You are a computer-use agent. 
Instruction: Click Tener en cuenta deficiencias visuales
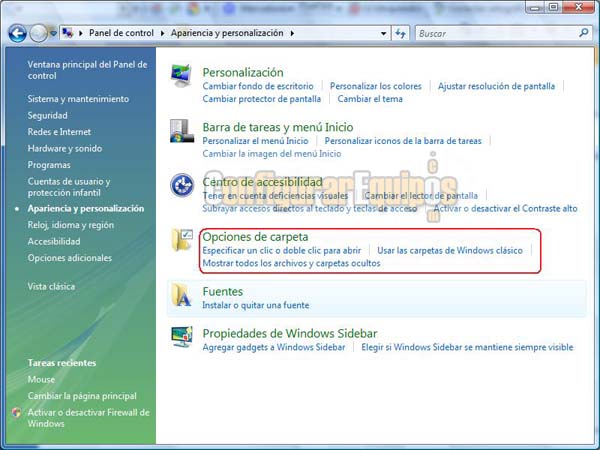point(275,196)
